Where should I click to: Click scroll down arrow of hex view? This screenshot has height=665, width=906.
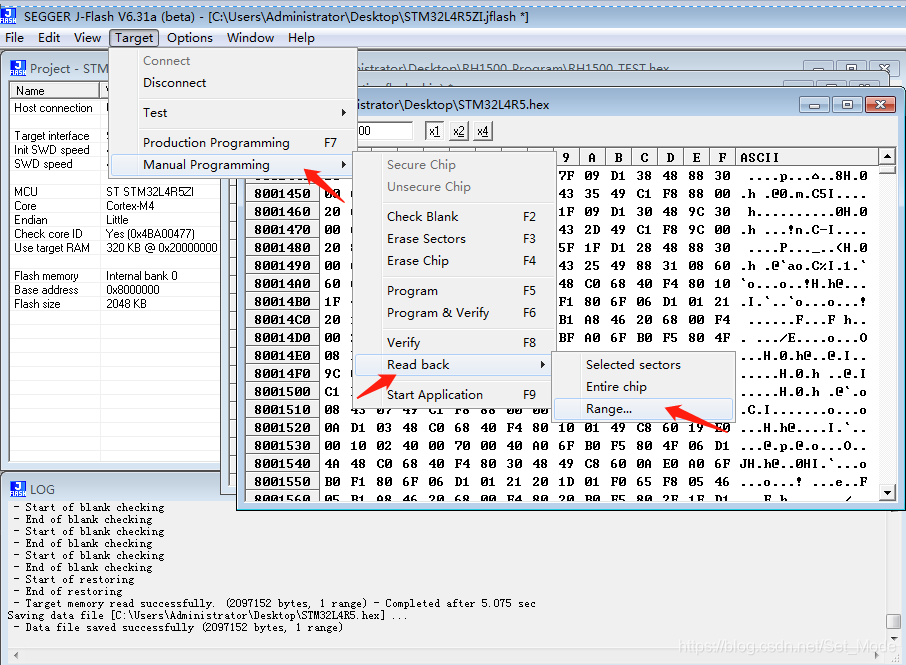point(887,492)
